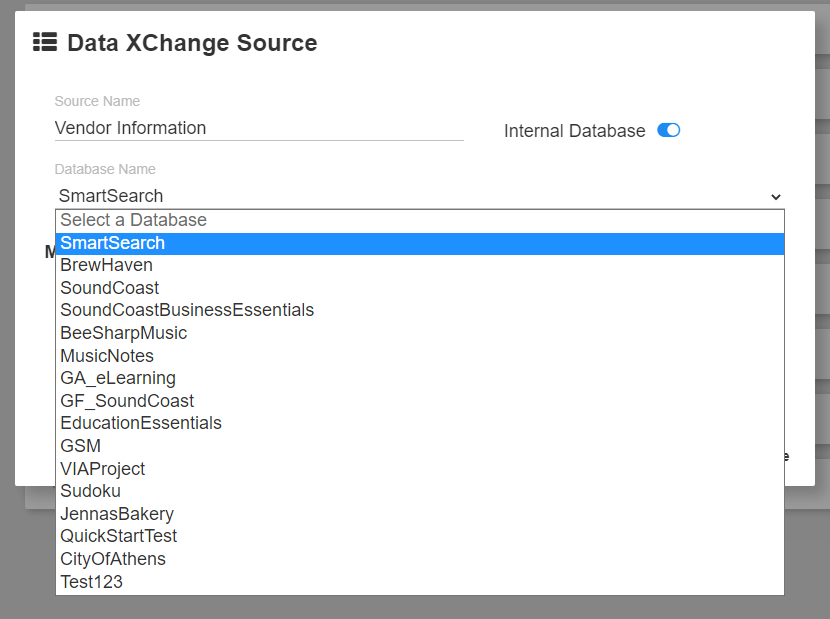The image size is (830, 619).
Task: Select BeeSharpMusic in the list
Action: click(123, 333)
